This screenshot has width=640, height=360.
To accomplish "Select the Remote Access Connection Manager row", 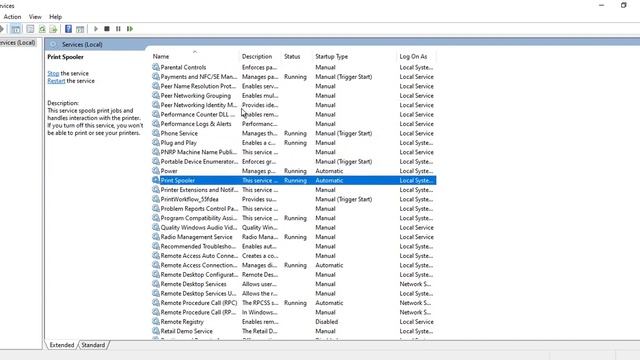I will [x=293, y=265].
